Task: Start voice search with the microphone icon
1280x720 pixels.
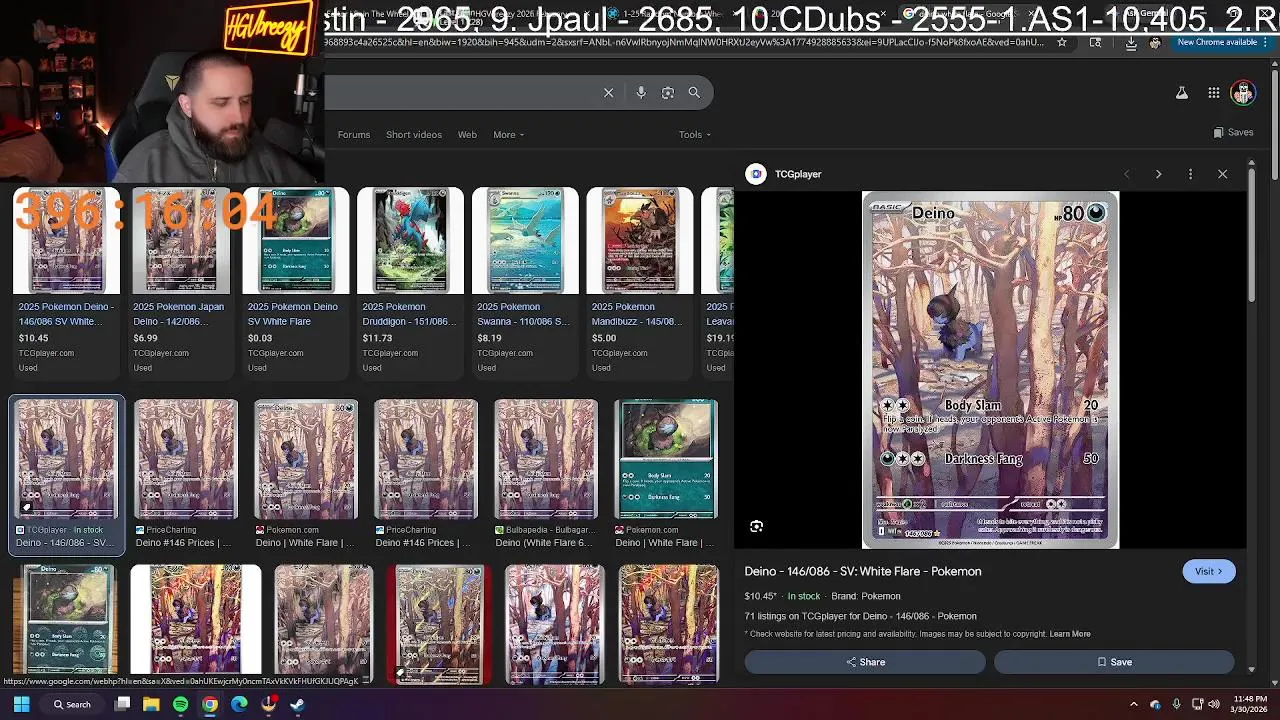Action: pos(641,93)
